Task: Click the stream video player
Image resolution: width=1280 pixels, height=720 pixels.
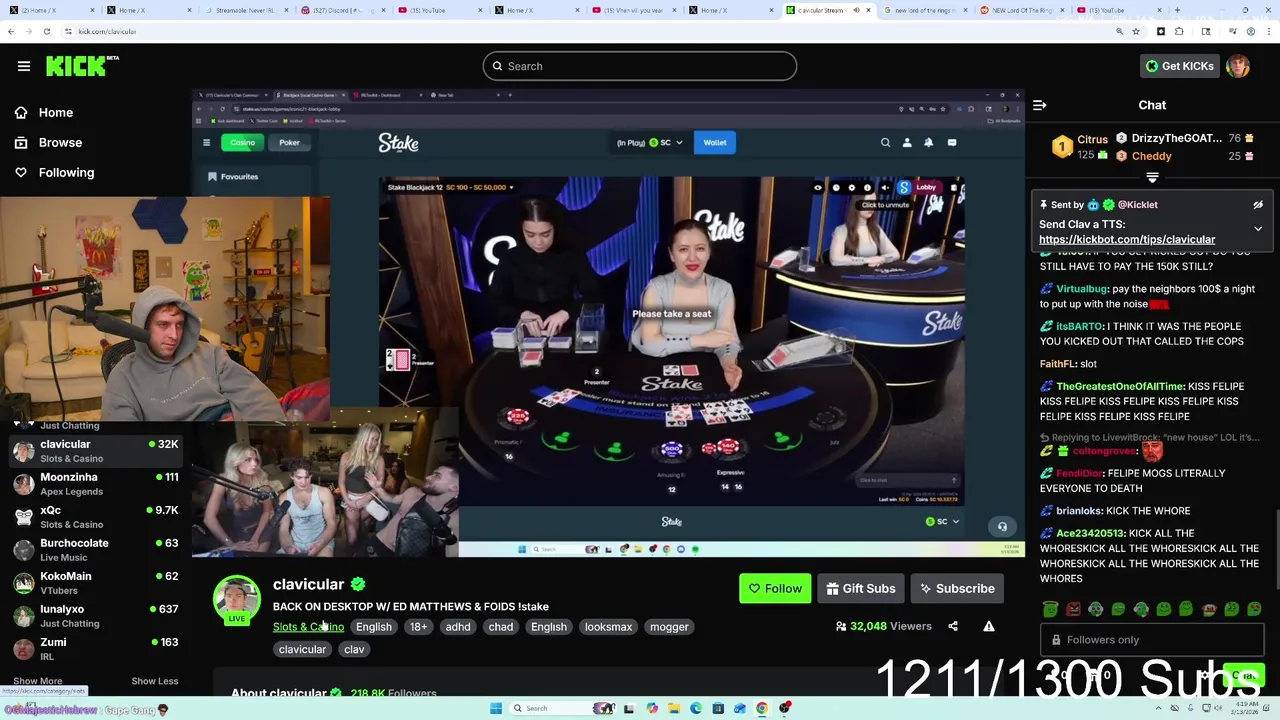Action: (608, 323)
